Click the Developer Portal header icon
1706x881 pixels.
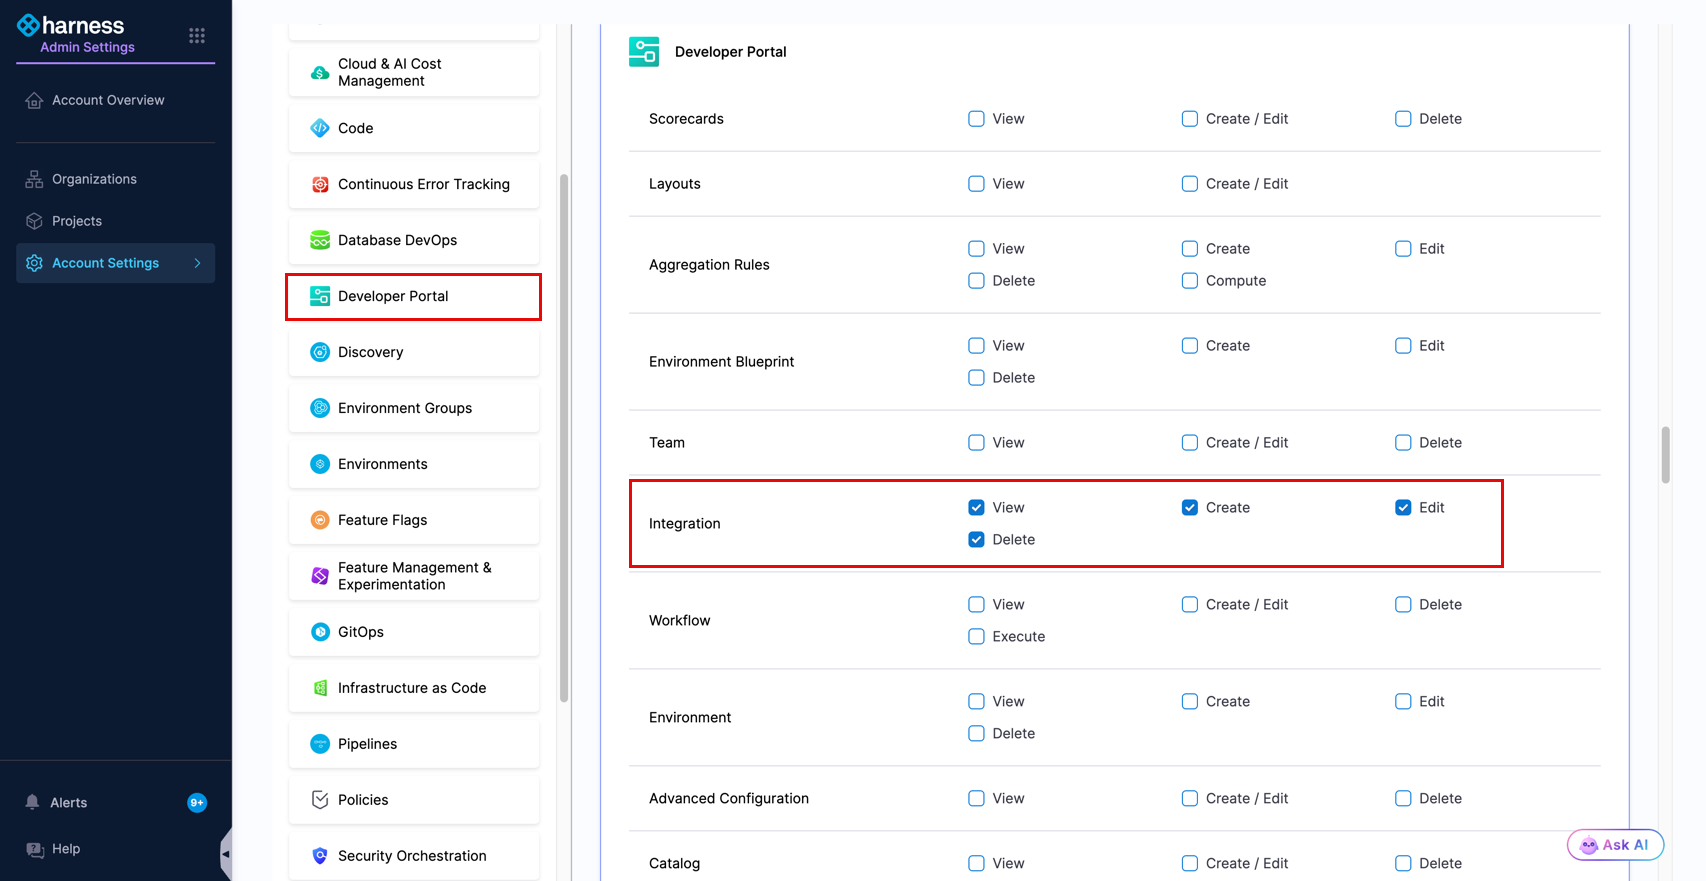(x=644, y=52)
